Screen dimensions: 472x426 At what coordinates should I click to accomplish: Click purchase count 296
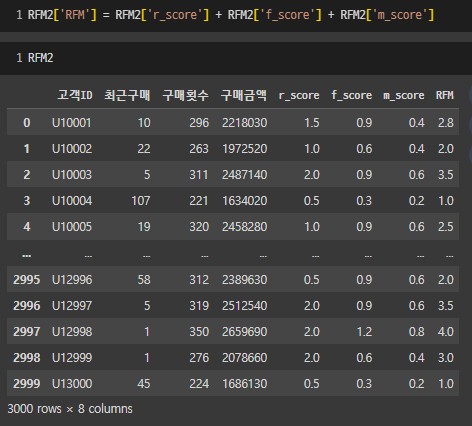[199, 123]
